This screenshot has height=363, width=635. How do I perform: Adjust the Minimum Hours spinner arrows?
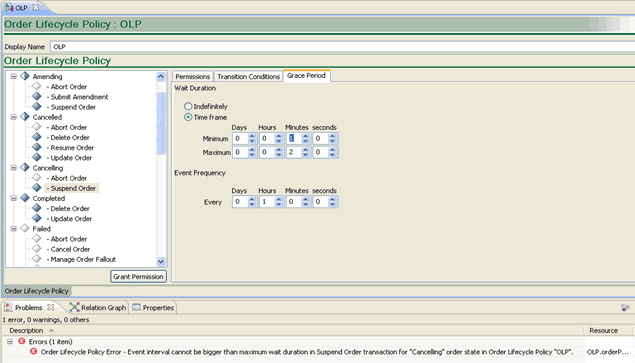279,139
